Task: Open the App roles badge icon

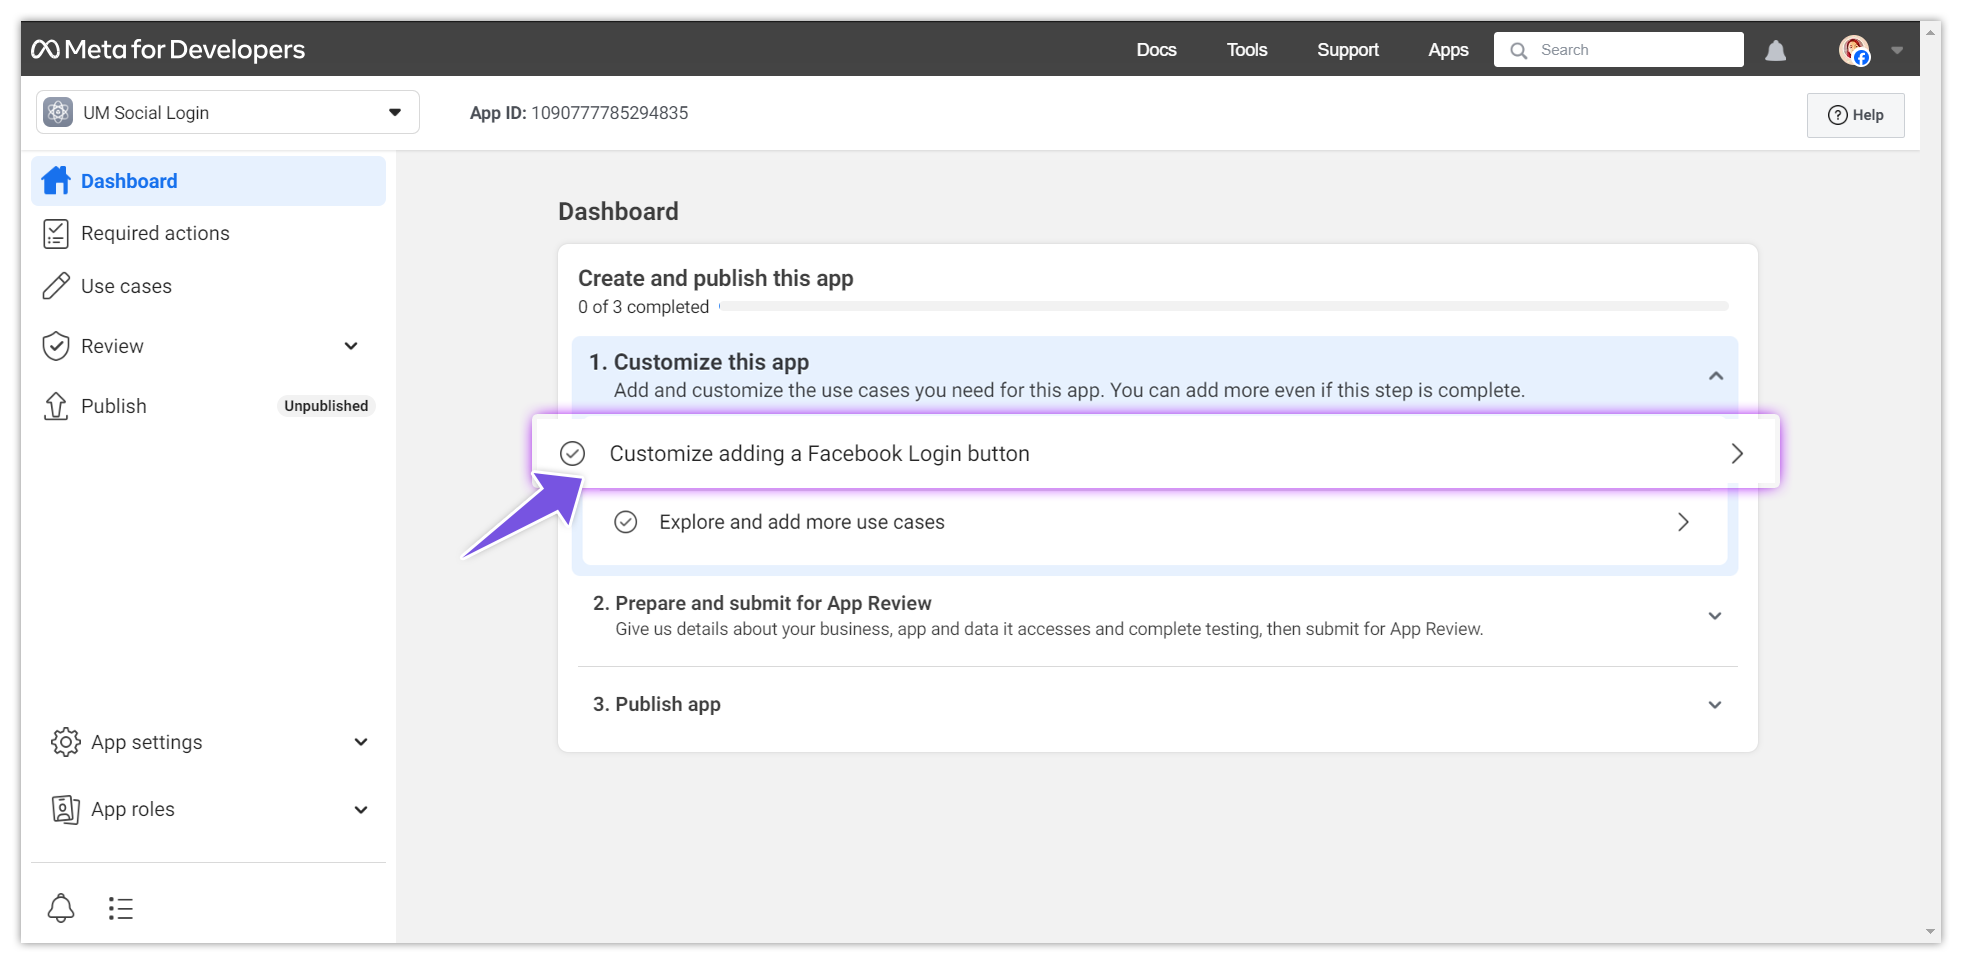Action: click(x=66, y=809)
